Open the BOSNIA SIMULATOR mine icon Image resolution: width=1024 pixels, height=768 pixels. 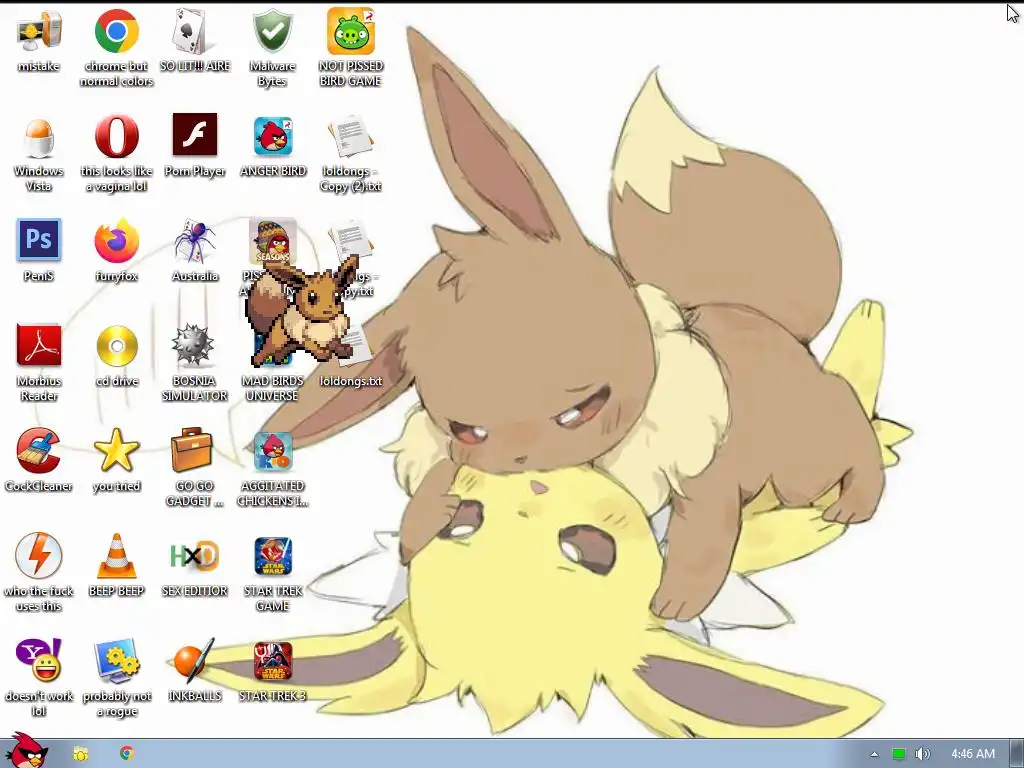(193, 345)
